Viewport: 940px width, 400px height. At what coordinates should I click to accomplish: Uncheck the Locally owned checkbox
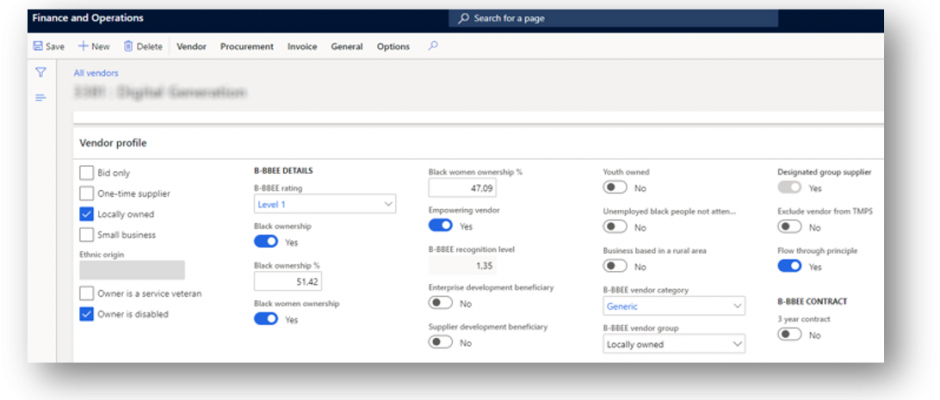tap(87, 214)
